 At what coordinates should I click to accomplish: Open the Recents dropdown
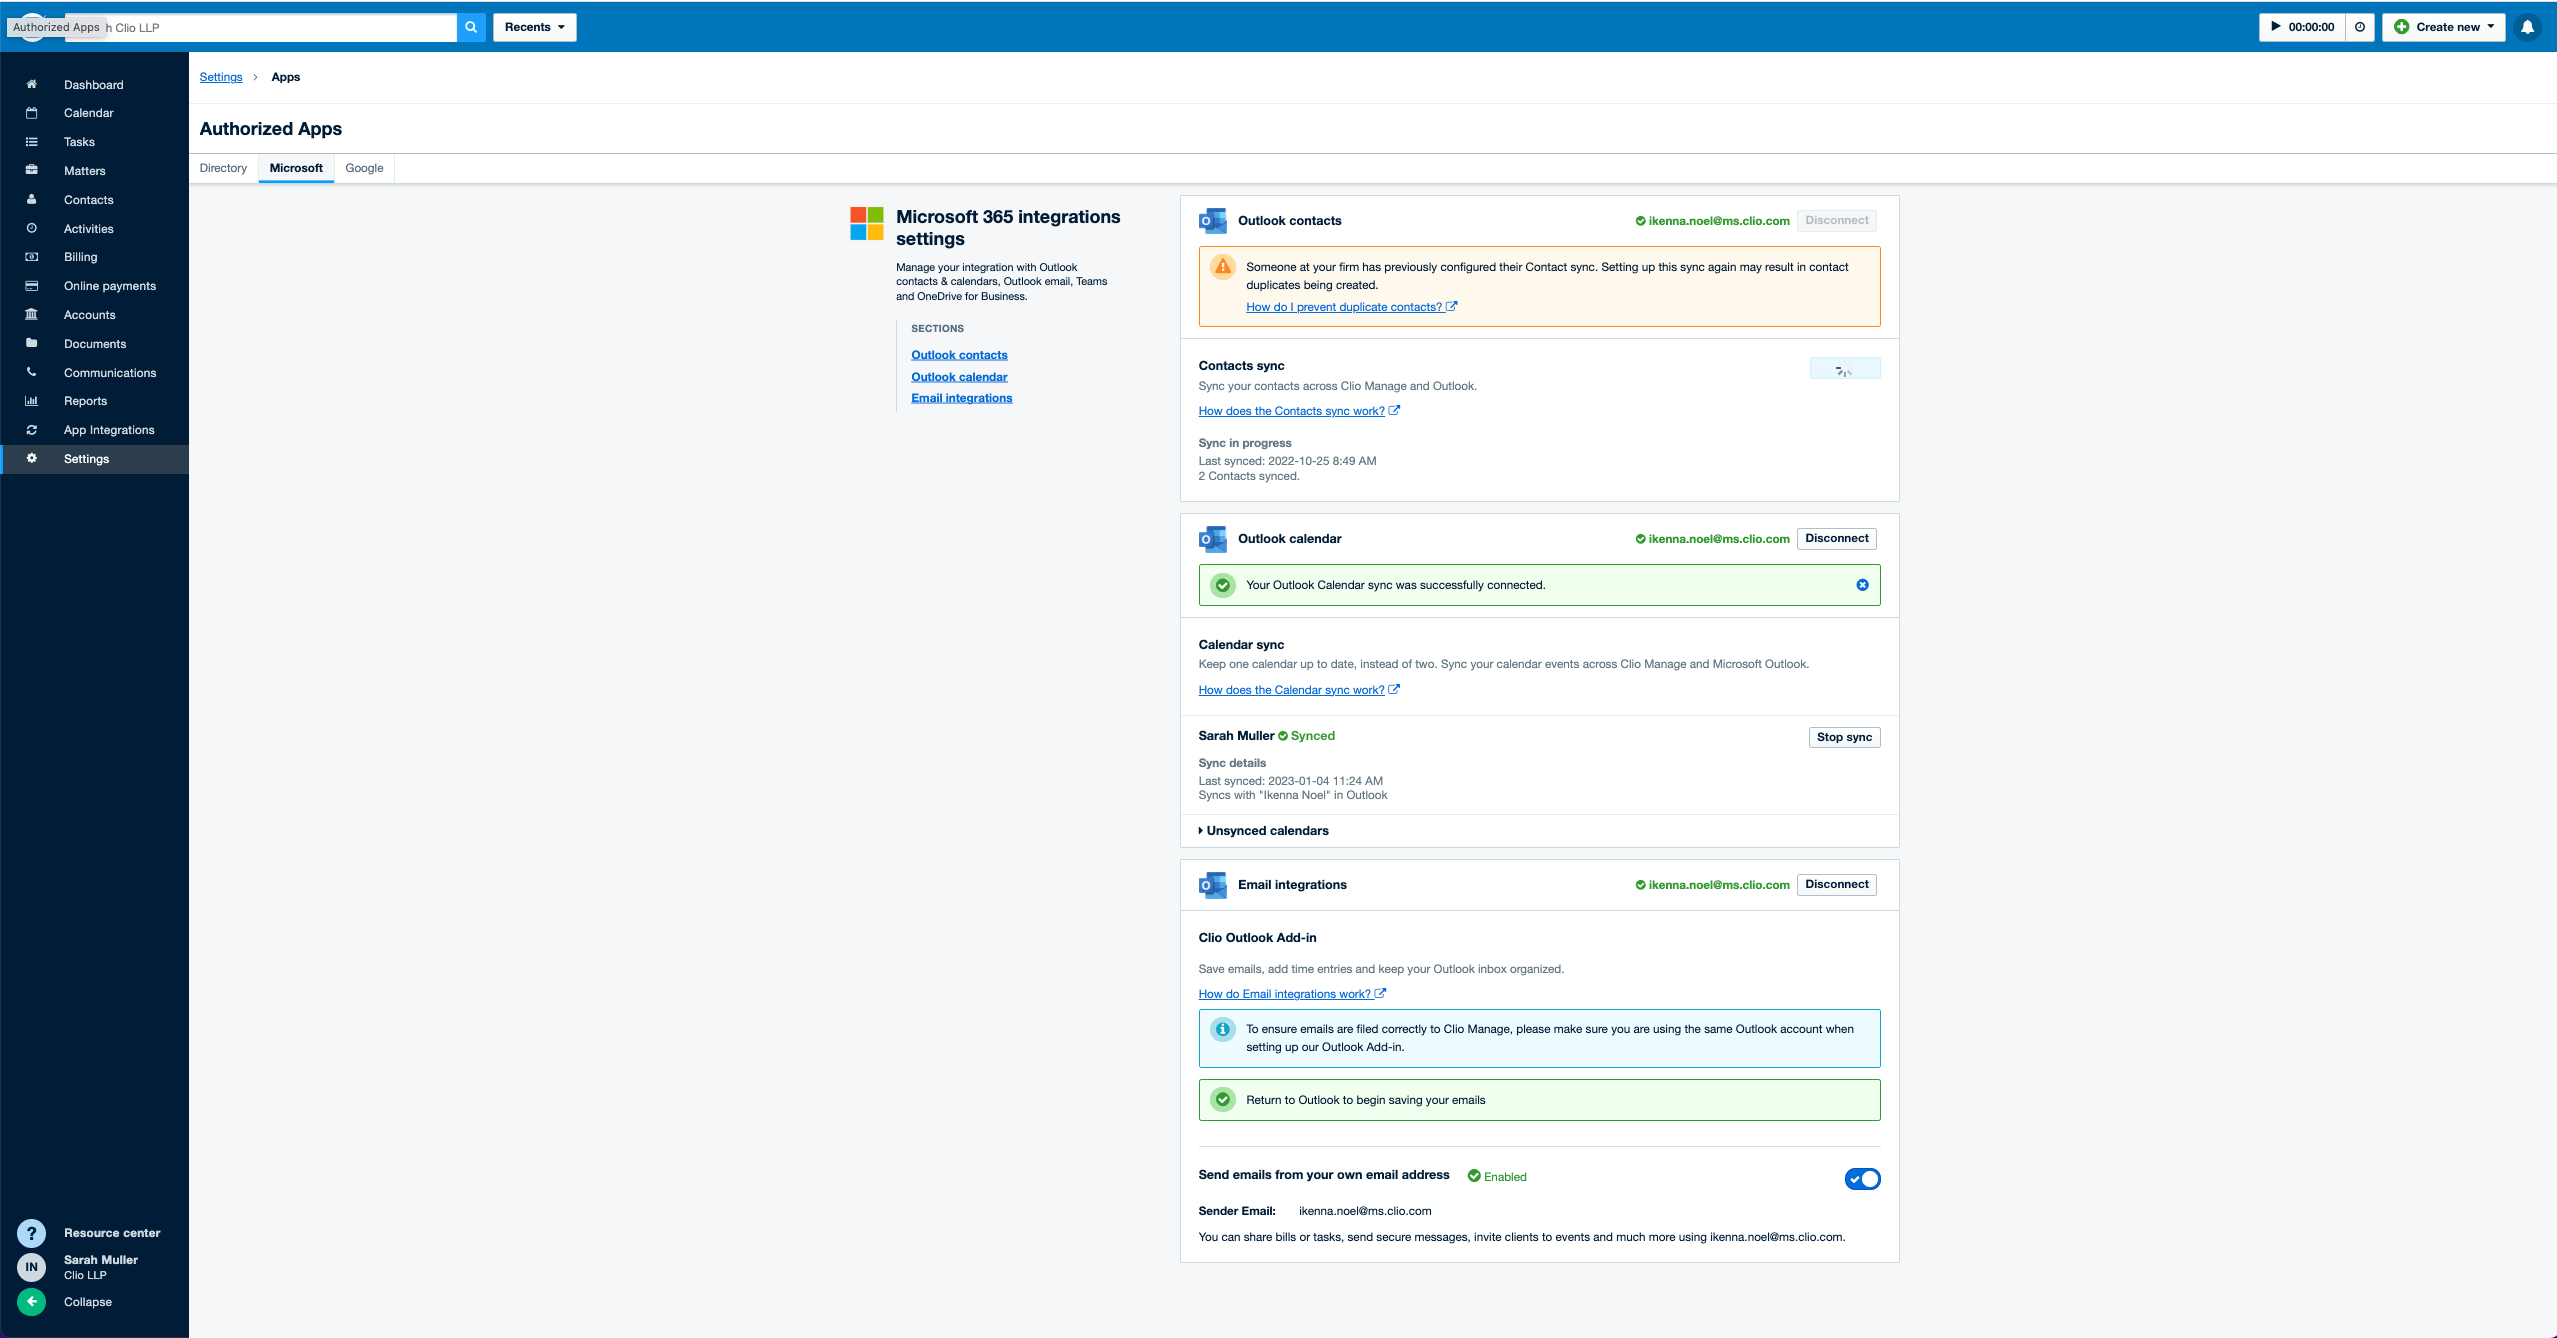pyautogui.click(x=534, y=27)
